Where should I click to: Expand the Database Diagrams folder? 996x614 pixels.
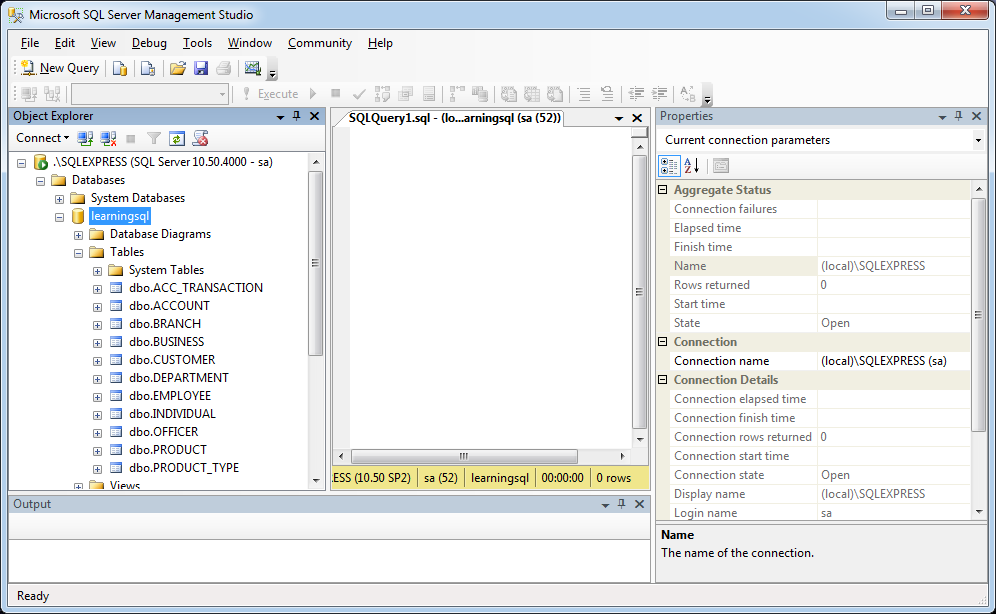(79, 235)
